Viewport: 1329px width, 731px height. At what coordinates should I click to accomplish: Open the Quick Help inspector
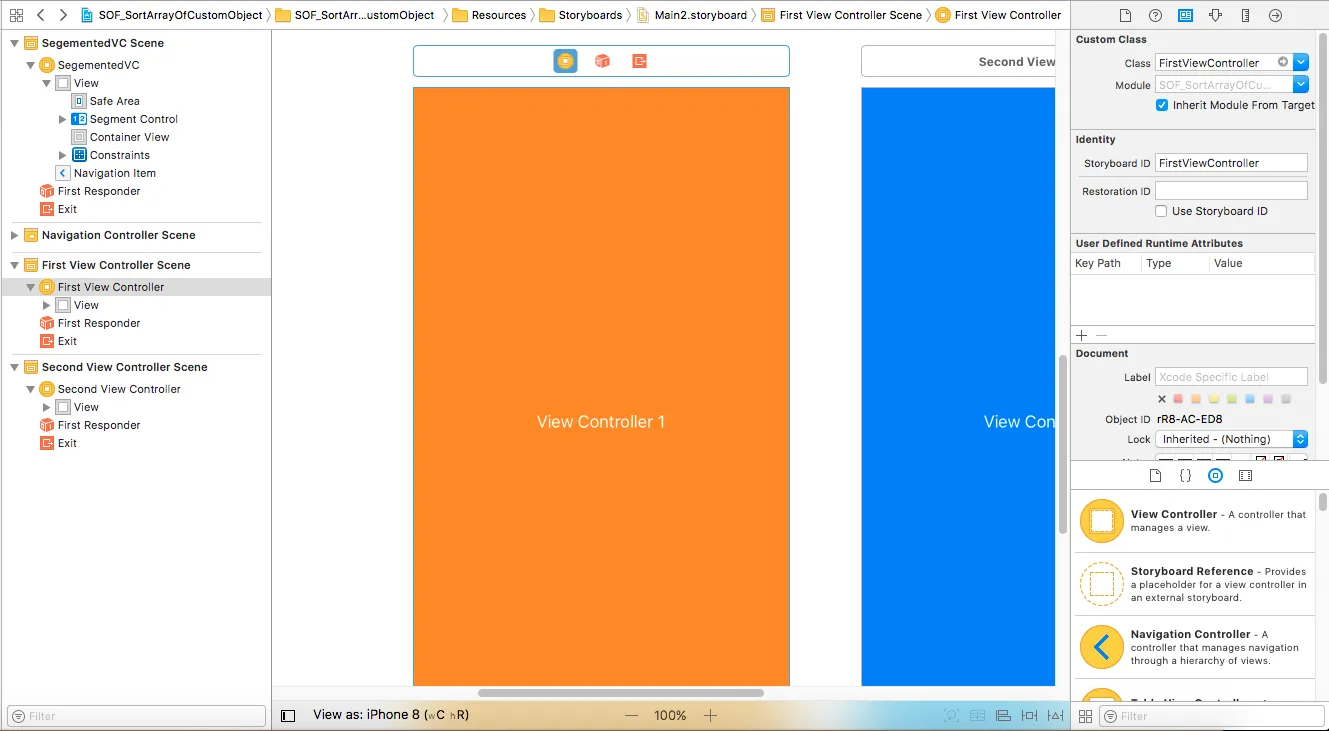(1155, 16)
